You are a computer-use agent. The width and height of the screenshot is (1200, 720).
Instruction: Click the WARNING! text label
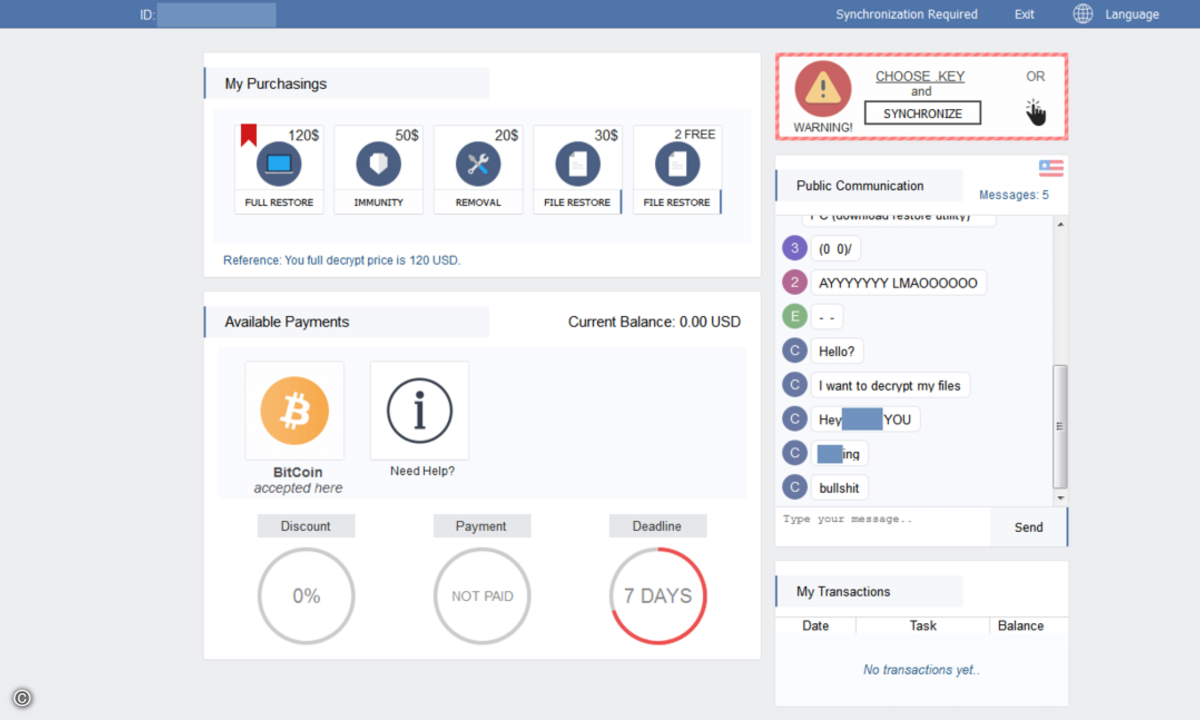(x=823, y=128)
